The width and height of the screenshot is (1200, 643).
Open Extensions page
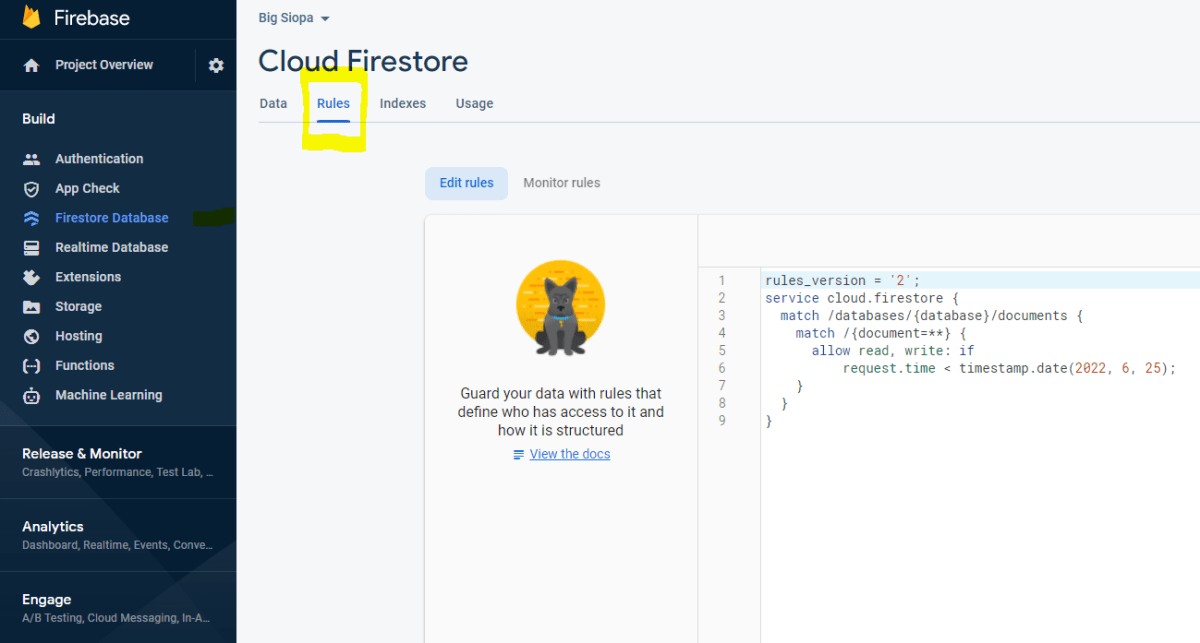pos(88,277)
